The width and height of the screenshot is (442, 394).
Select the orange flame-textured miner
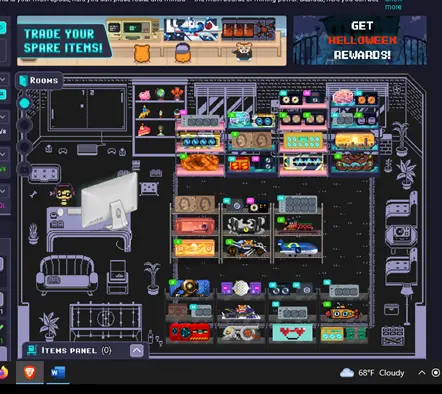tap(200, 162)
